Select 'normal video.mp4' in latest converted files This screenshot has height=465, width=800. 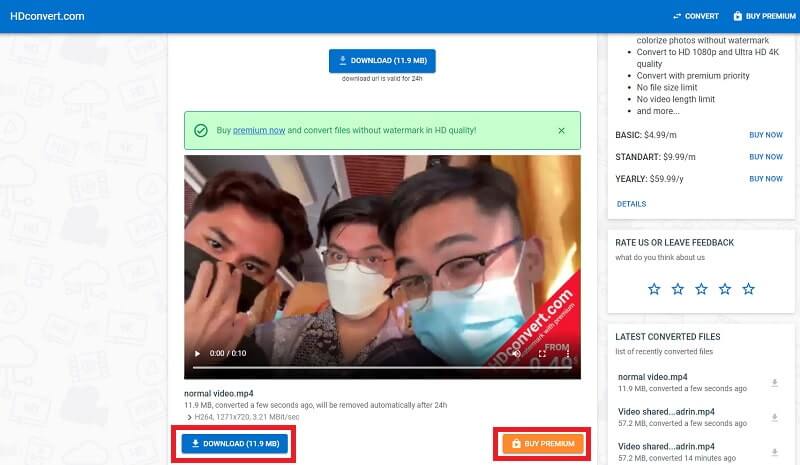(653, 377)
